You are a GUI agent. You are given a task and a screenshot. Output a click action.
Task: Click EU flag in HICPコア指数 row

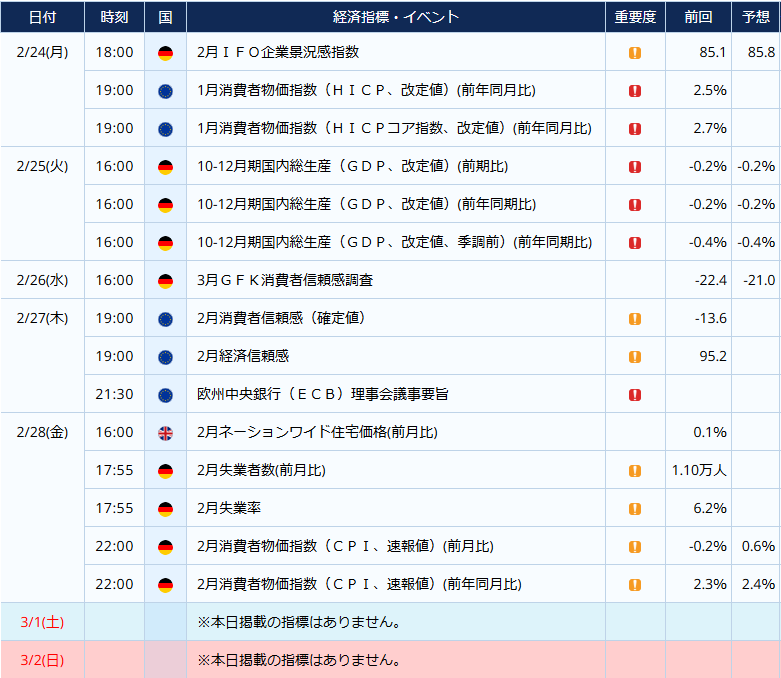click(165, 129)
